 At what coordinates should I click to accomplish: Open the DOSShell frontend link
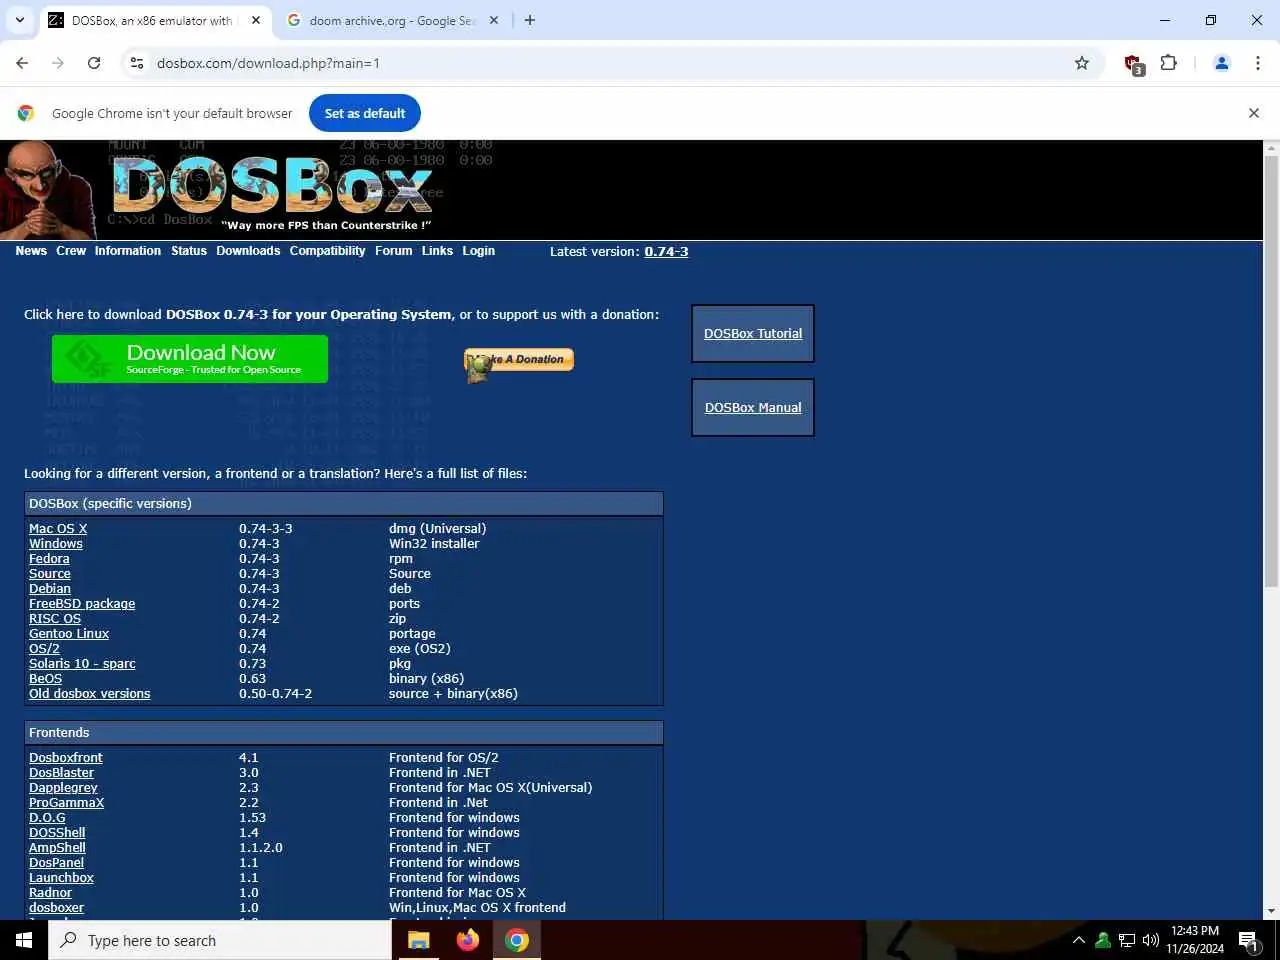[57, 833]
